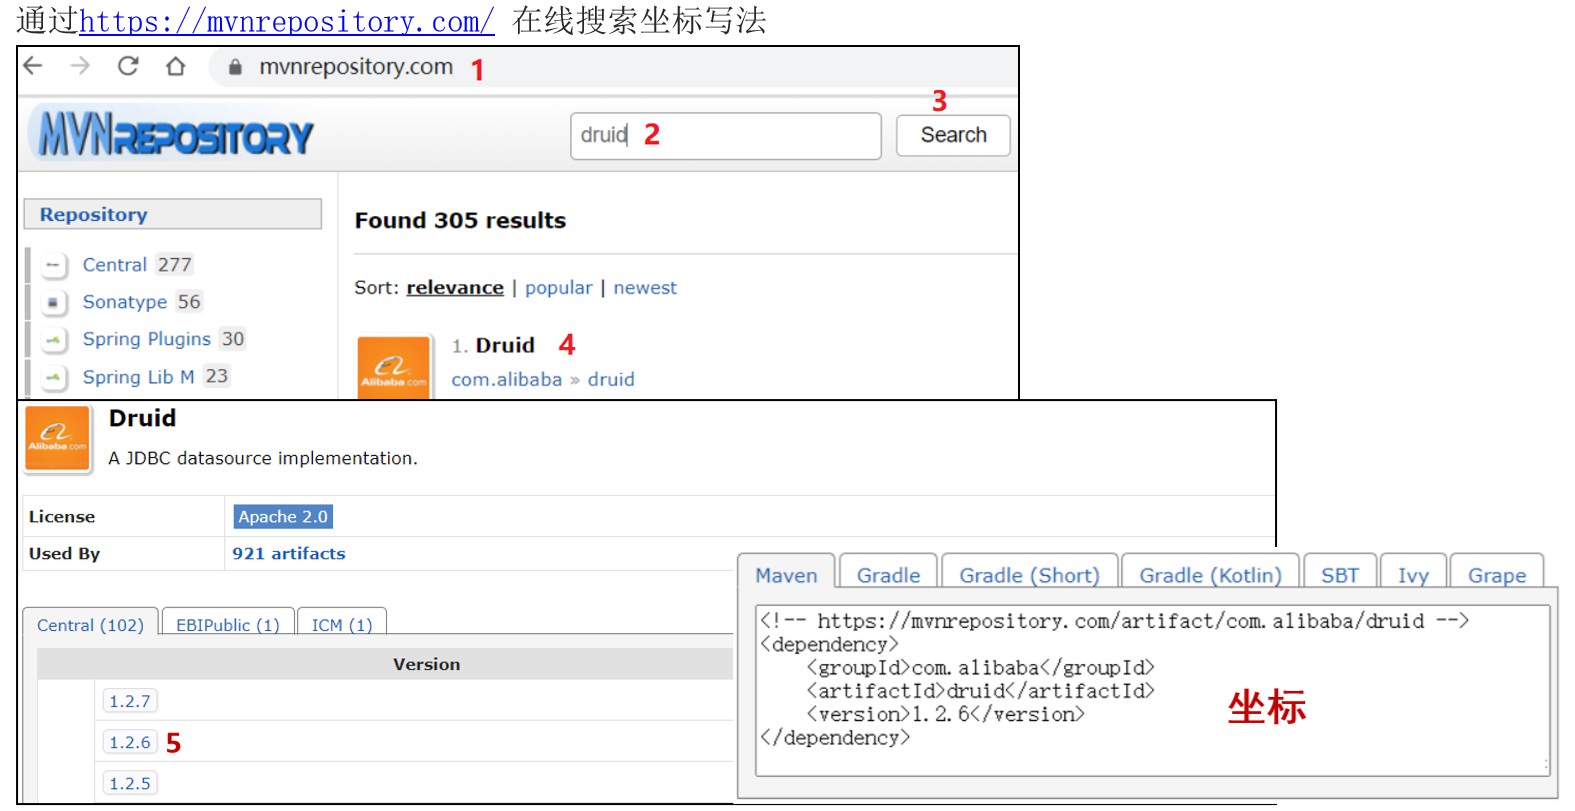Open the com.alibaba group link
Screen dimensions: 1575x811
pos(507,380)
